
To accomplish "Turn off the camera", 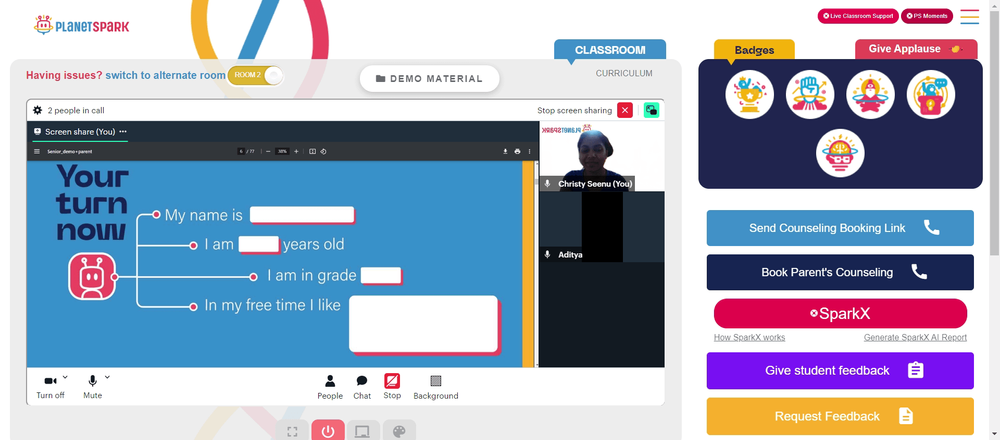I will 50,387.
